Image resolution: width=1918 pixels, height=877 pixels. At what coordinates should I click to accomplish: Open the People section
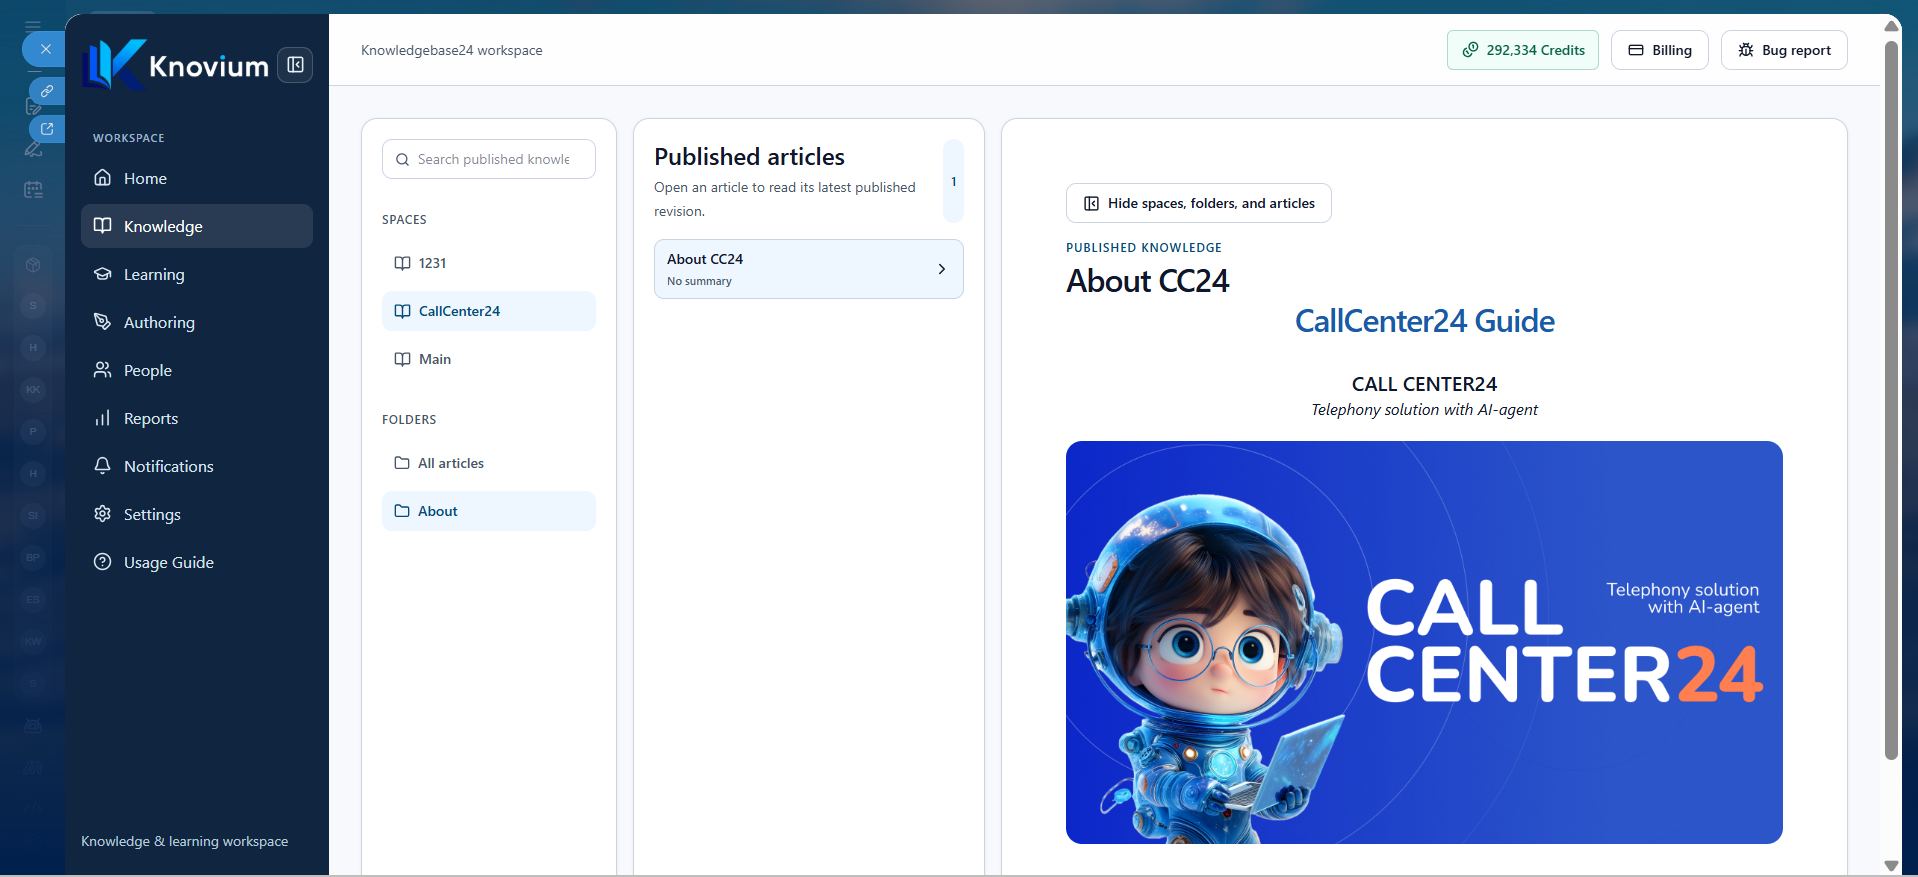point(197,370)
